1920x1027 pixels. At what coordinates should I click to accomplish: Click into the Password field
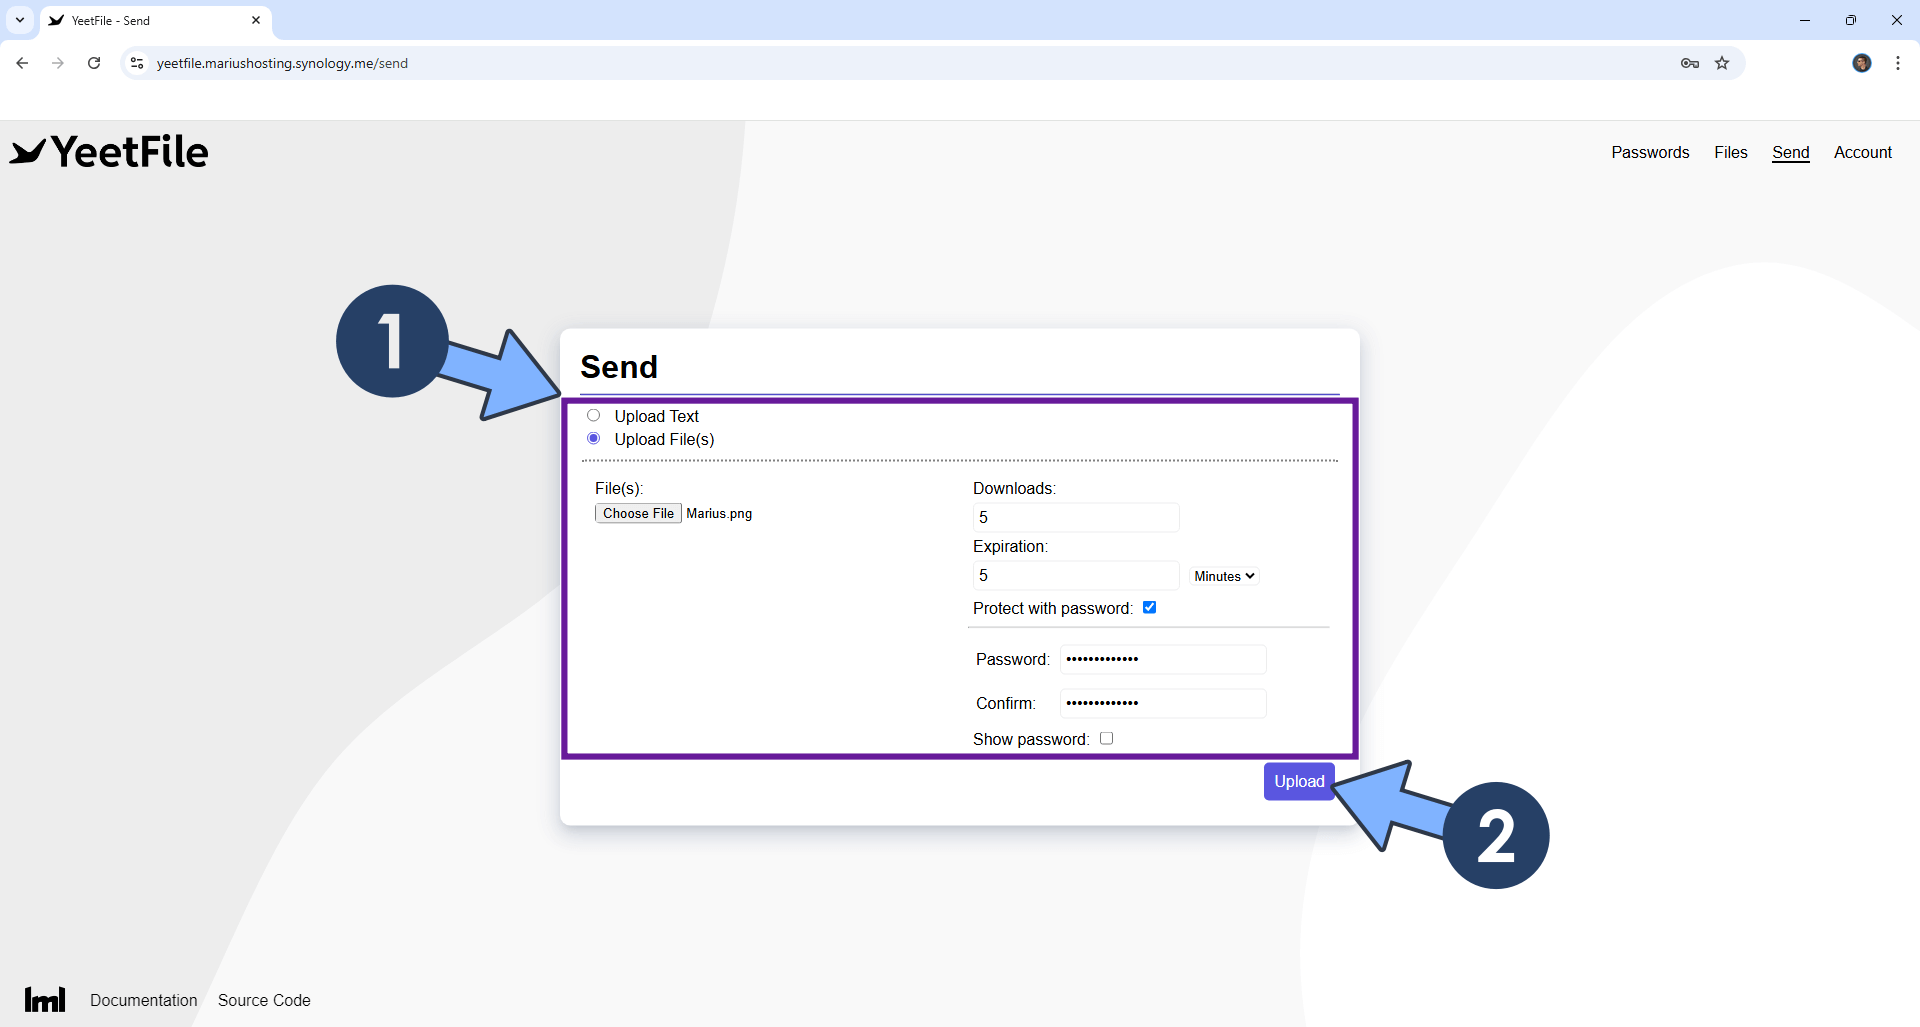click(x=1163, y=659)
